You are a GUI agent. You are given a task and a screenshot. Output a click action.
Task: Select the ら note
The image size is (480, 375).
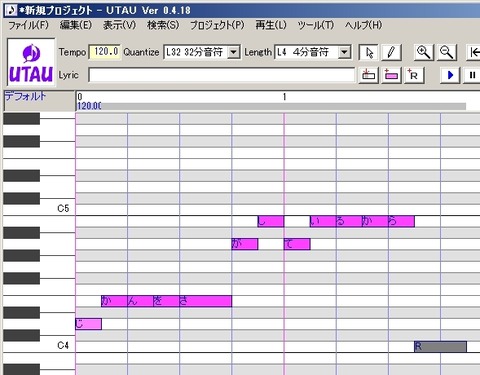pyautogui.click(x=401, y=221)
